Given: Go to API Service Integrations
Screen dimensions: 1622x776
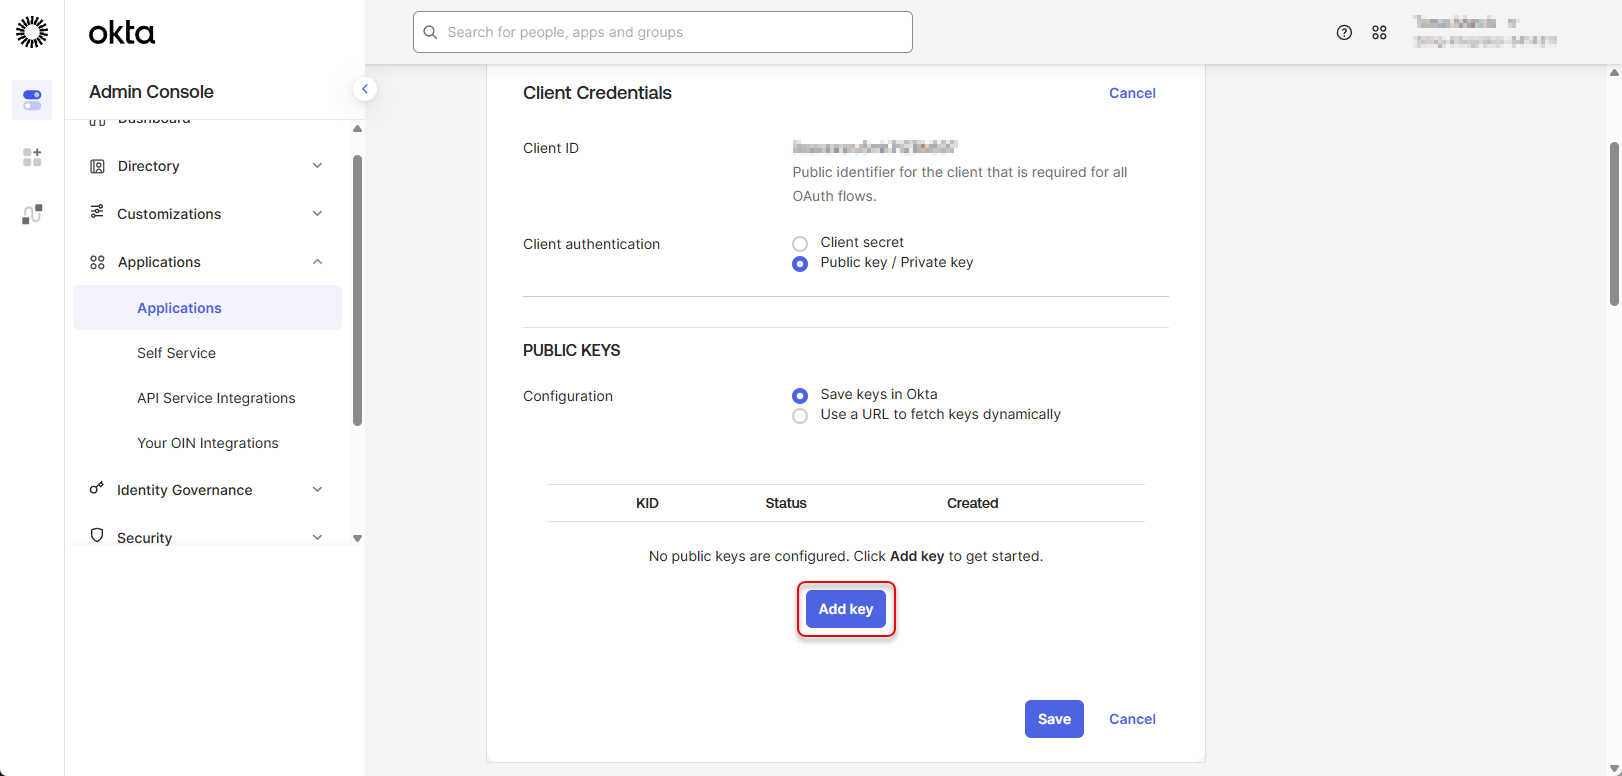Looking at the screenshot, I should pos(216,398).
